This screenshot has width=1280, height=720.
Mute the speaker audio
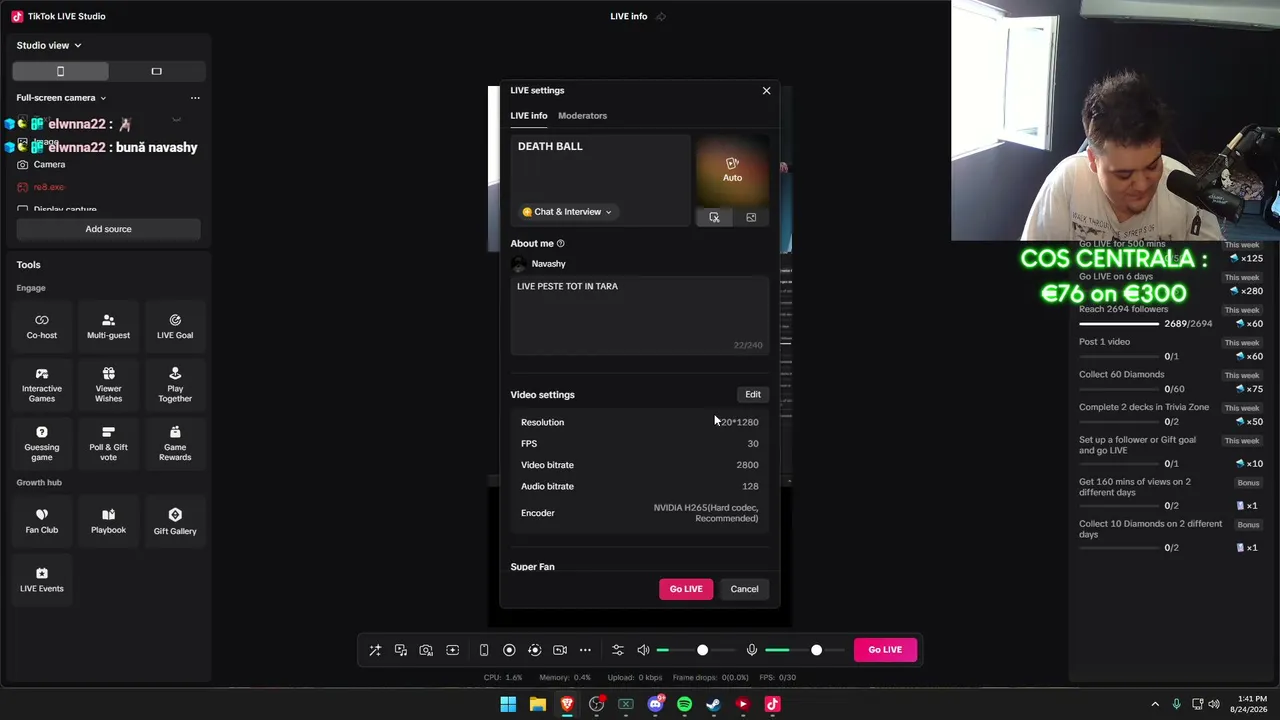pos(643,650)
